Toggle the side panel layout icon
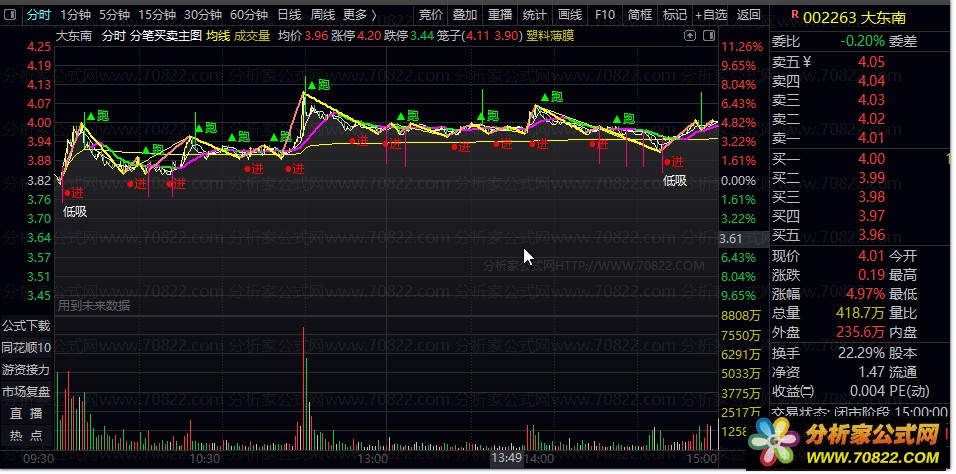The width and height of the screenshot is (956, 474). (708, 36)
